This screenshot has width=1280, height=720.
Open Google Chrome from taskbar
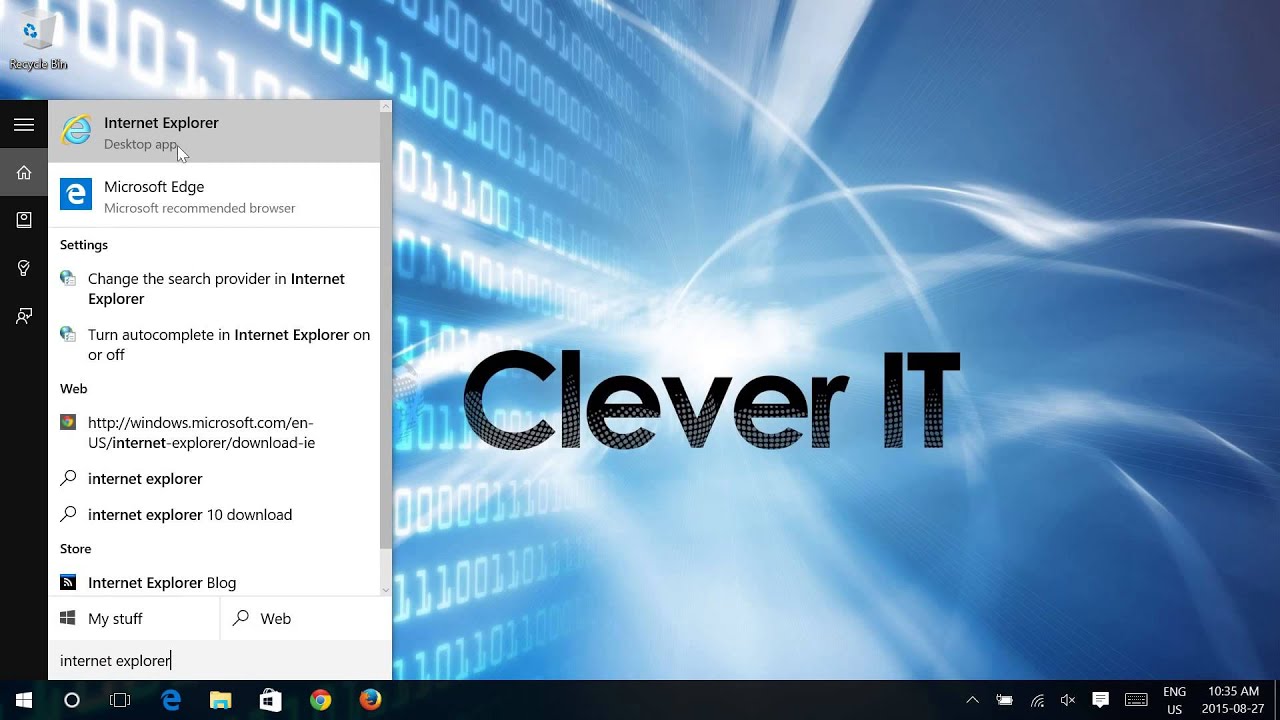(x=321, y=700)
